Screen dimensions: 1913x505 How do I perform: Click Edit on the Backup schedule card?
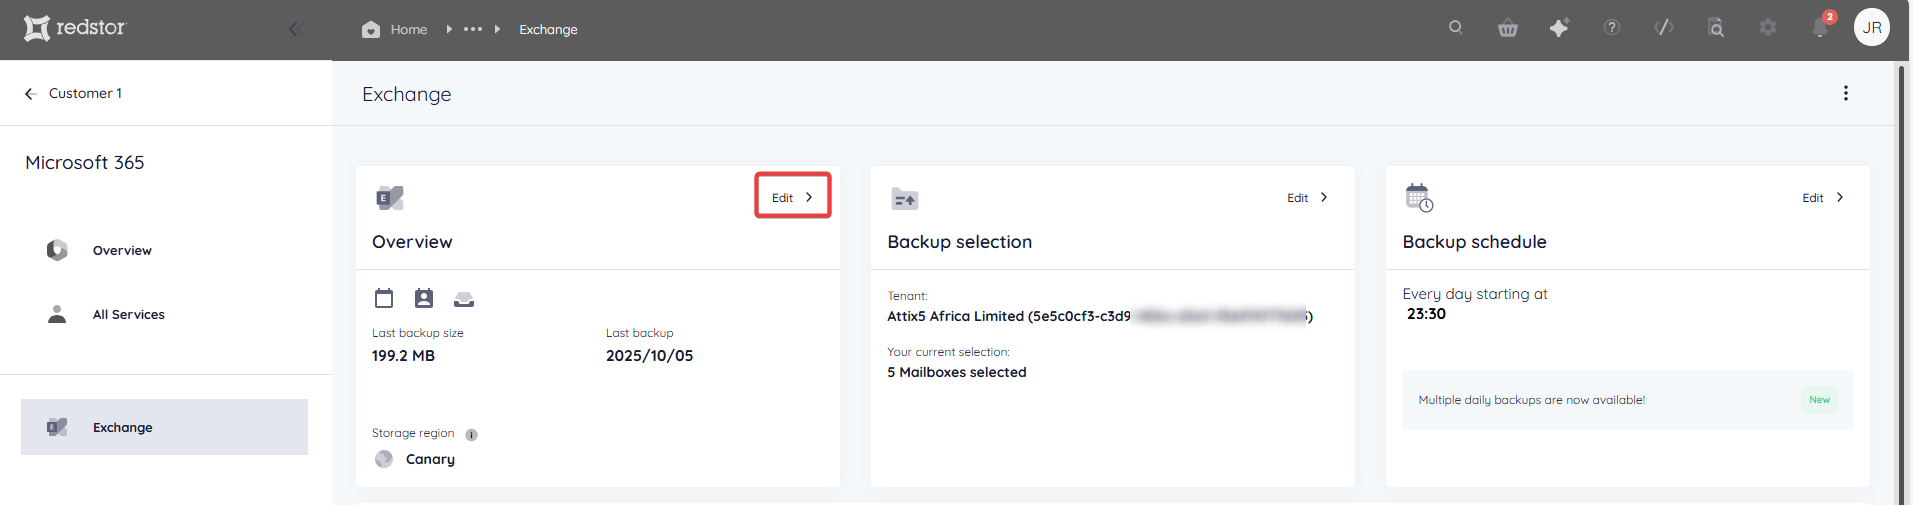[1823, 197]
